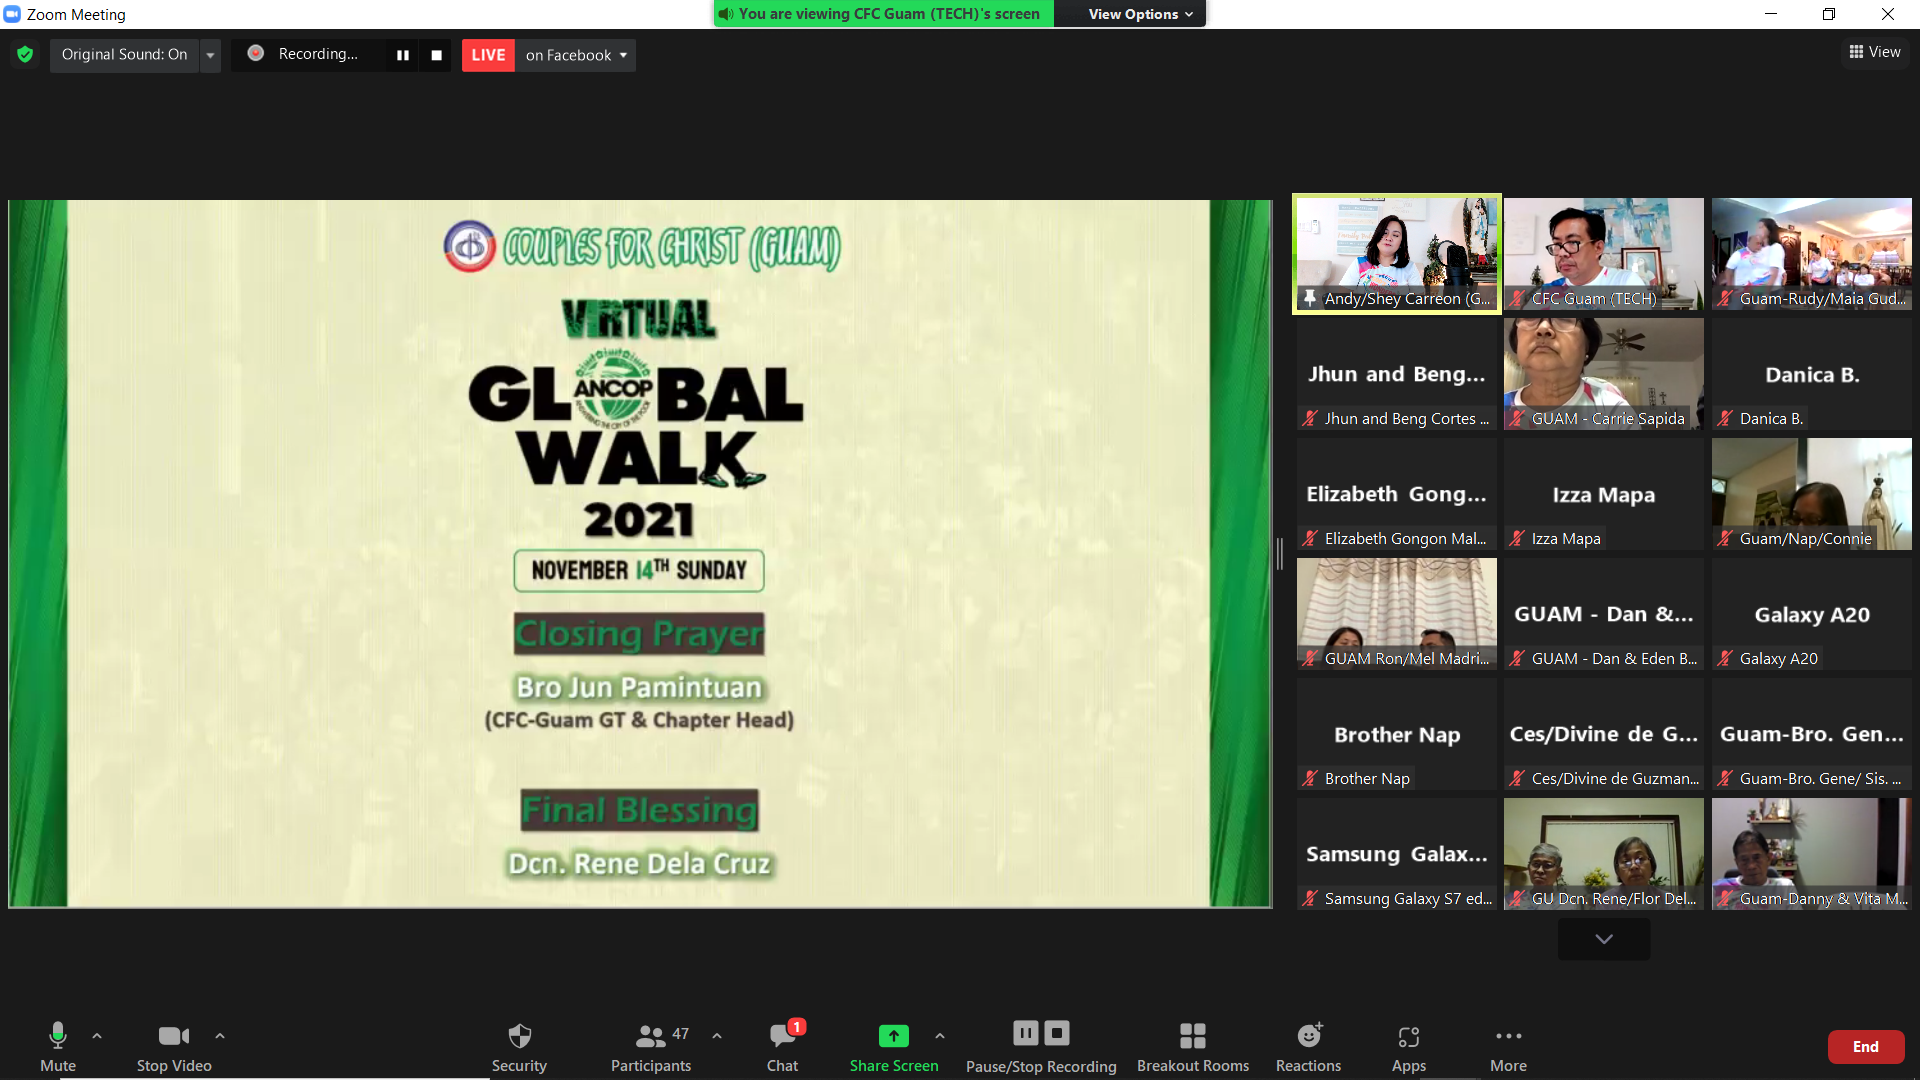Viewport: 1920px width, 1080px height.
Task: Select CFC Guam (TECH) video thumbnail
Action: click(x=1603, y=254)
